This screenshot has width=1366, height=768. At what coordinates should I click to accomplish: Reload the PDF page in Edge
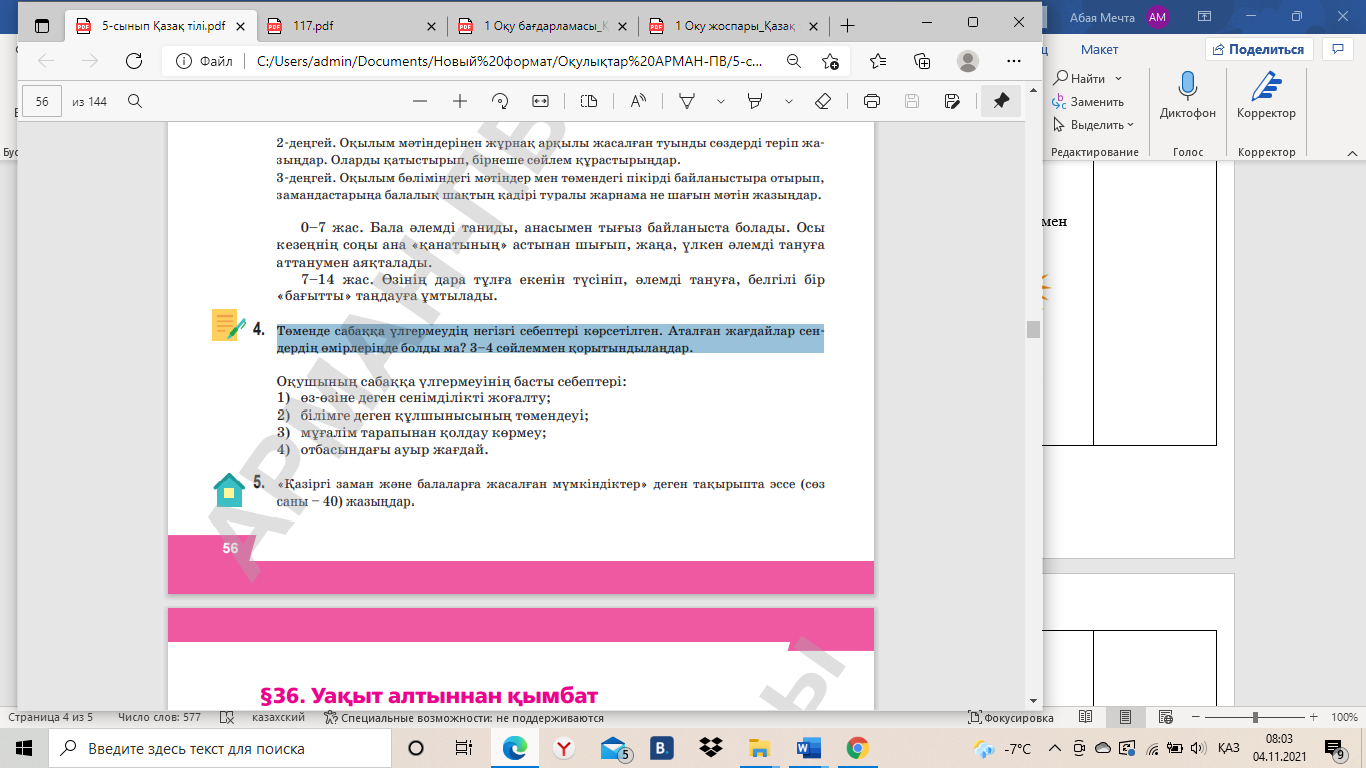click(x=133, y=61)
